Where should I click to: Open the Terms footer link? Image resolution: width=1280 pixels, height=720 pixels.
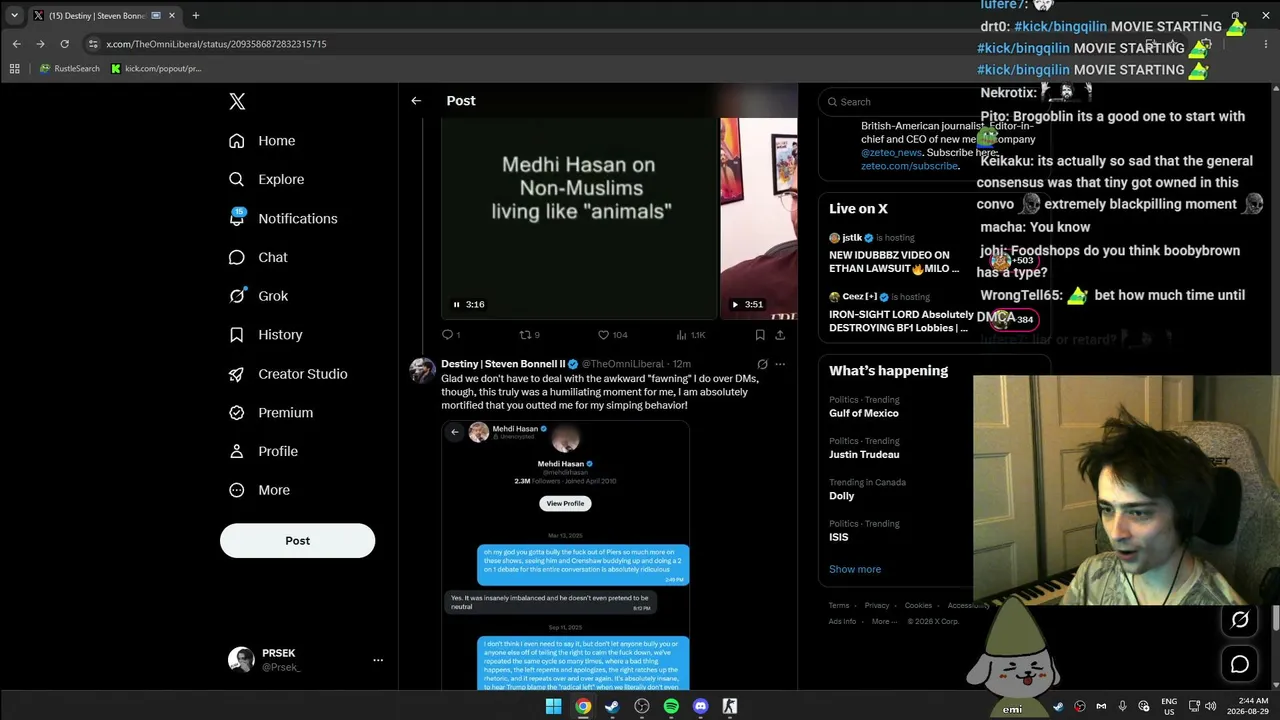tap(839, 605)
